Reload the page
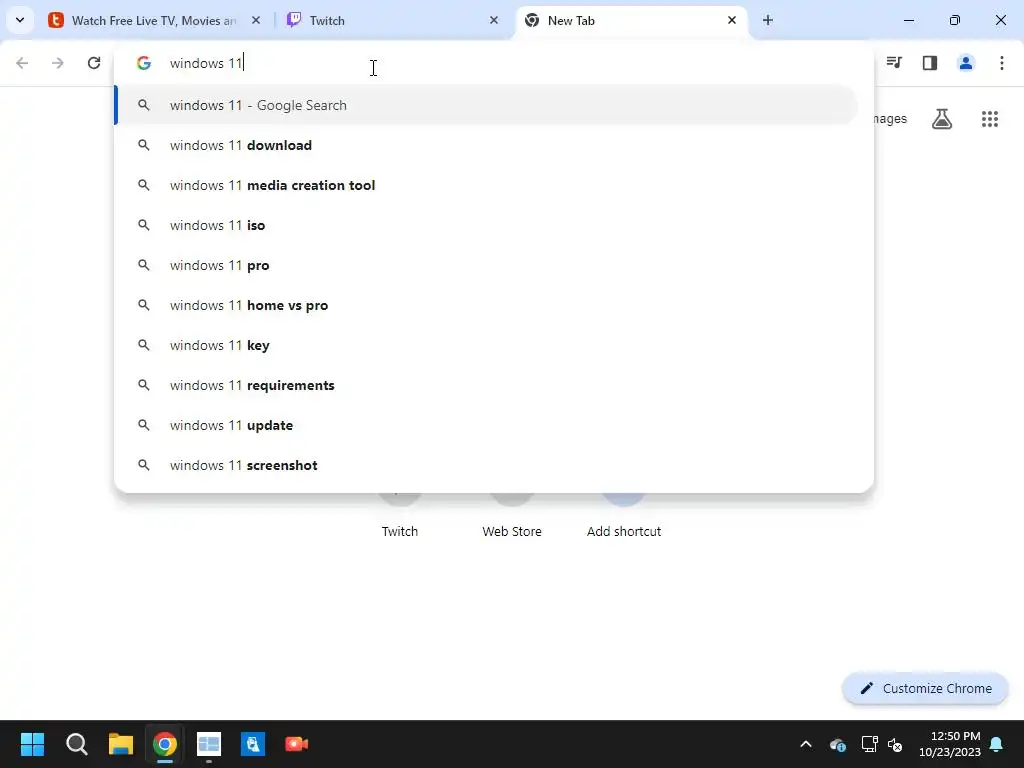Screen dimensions: 1024x768 coord(94,63)
